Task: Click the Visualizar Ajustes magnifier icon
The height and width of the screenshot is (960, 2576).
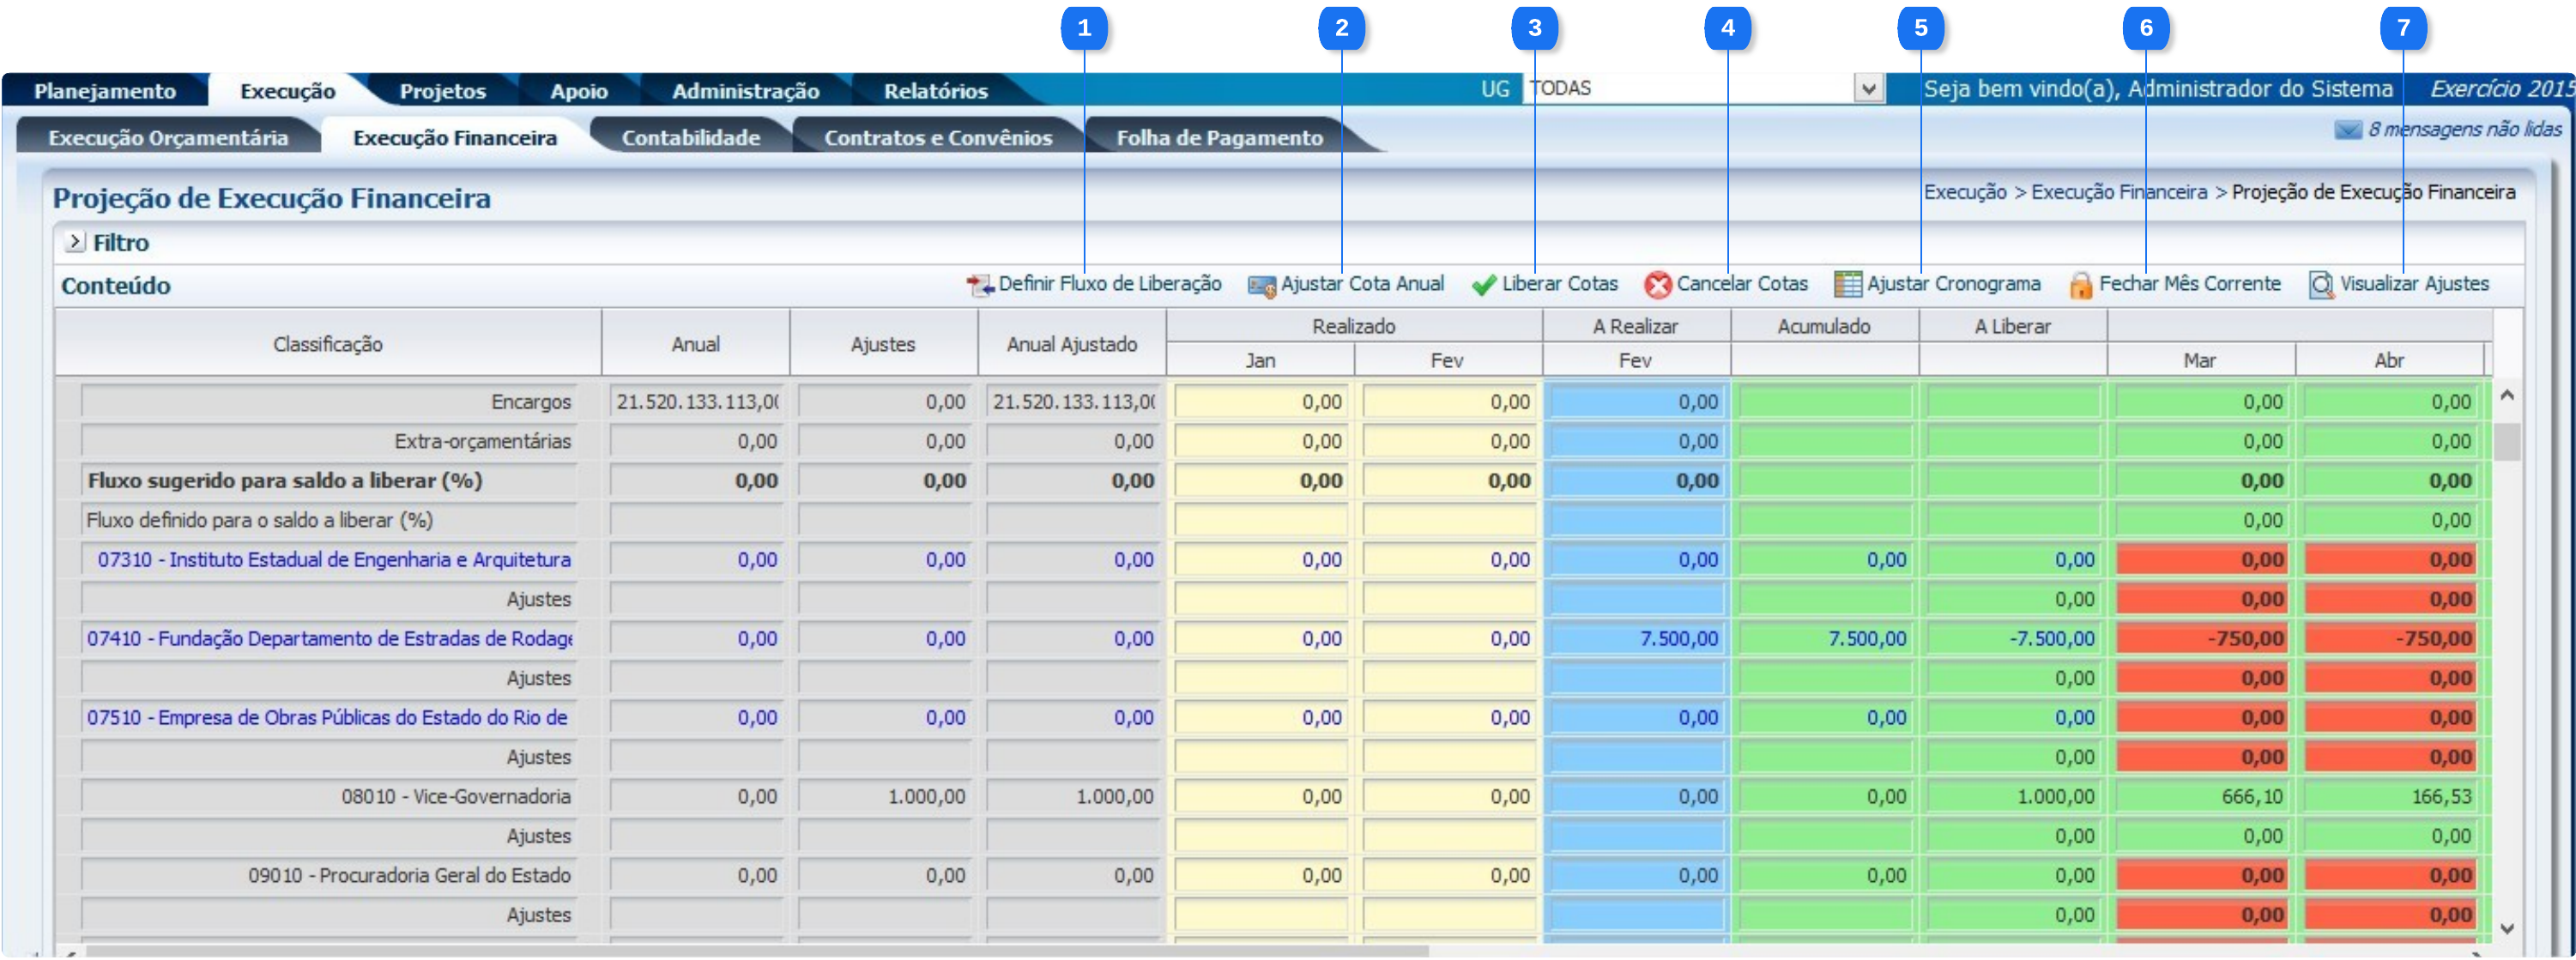Action: pyautogui.click(x=2321, y=285)
